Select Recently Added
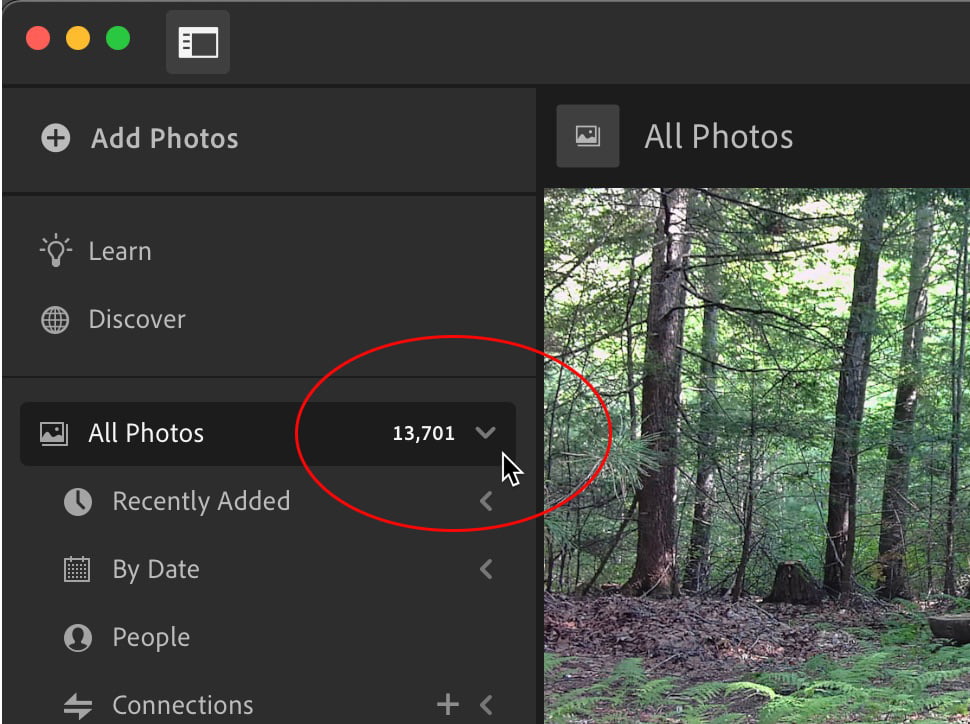 click(x=201, y=501)
